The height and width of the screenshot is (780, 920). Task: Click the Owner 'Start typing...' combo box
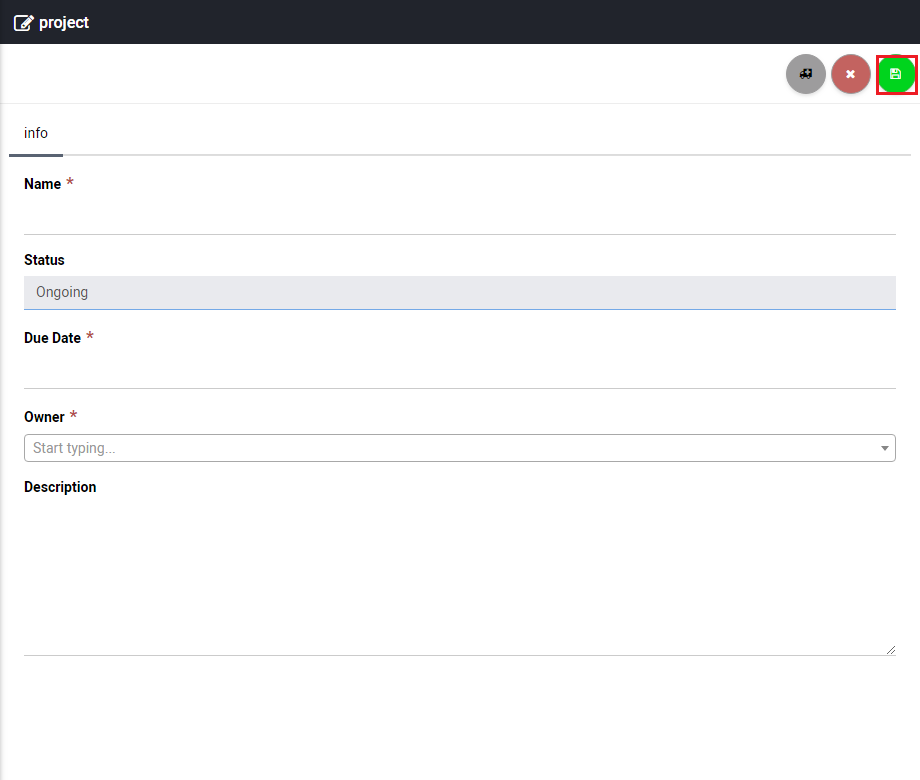(450, 448)
